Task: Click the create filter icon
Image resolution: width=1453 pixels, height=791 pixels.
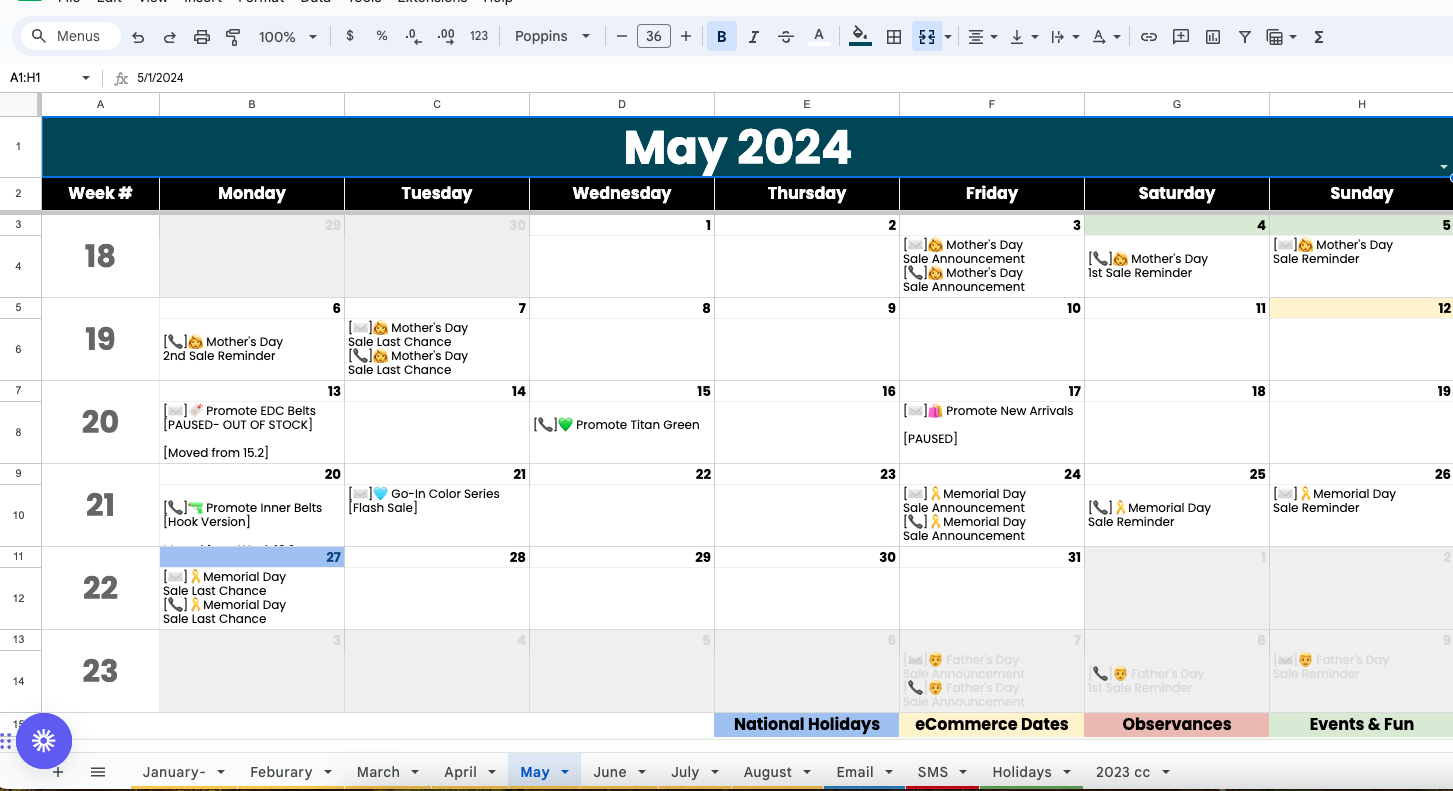Action: click(x=1245, y=37)
